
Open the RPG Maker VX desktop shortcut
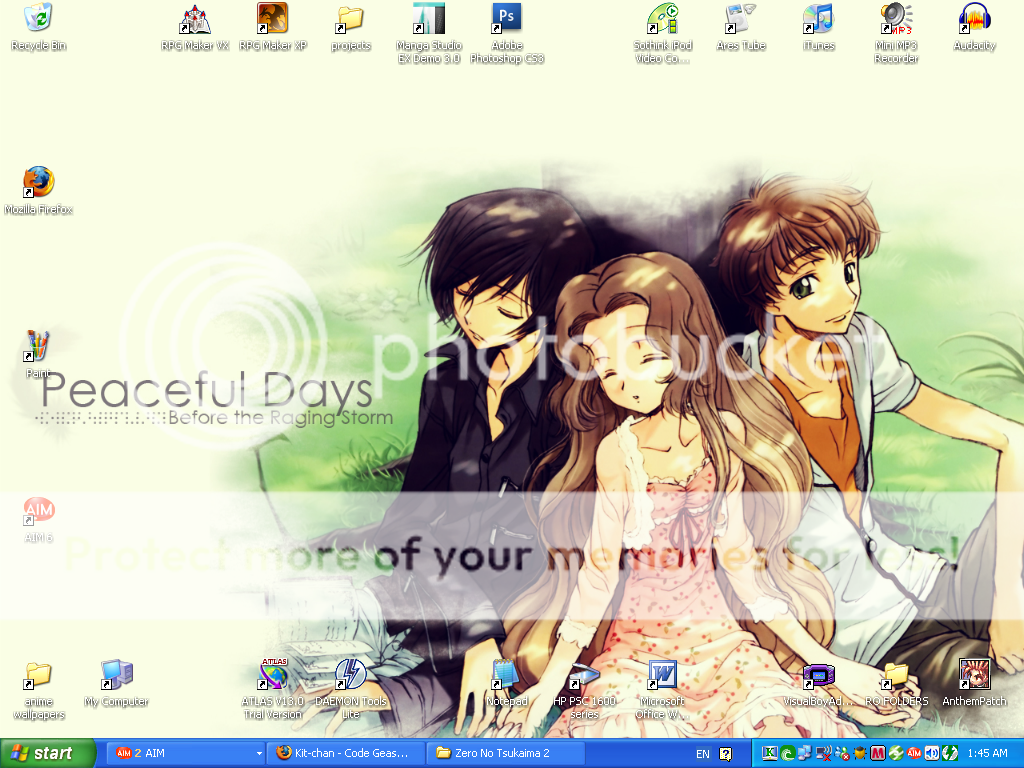[x=195, y=19]
